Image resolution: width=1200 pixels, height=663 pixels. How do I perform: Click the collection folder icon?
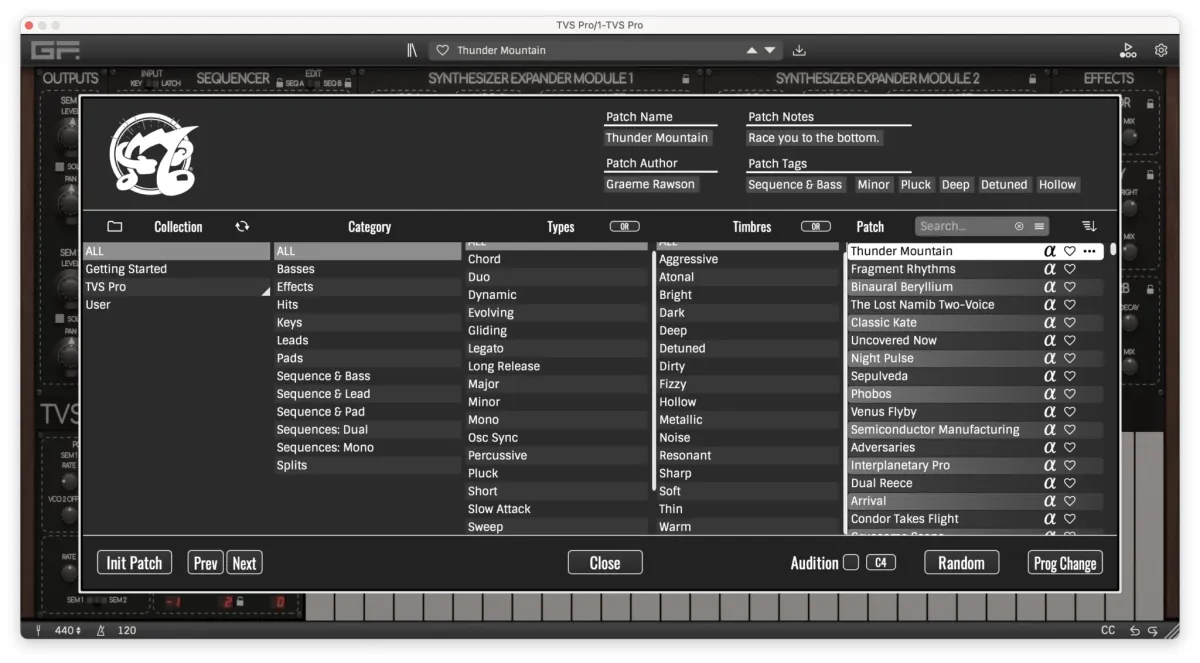click(114, 227)
